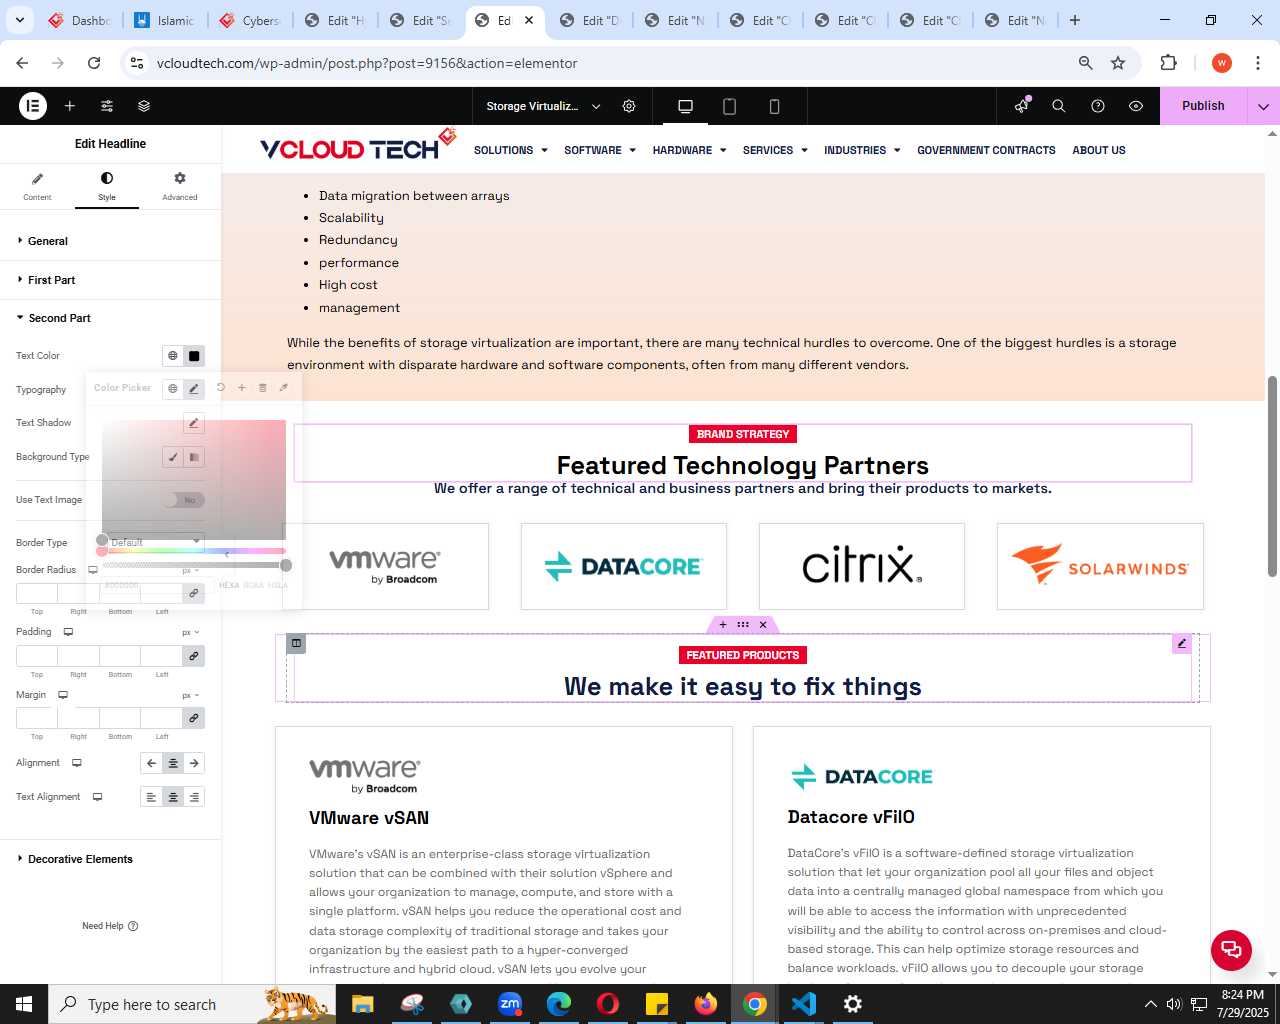Switch to Desktop responsive view

685,106
